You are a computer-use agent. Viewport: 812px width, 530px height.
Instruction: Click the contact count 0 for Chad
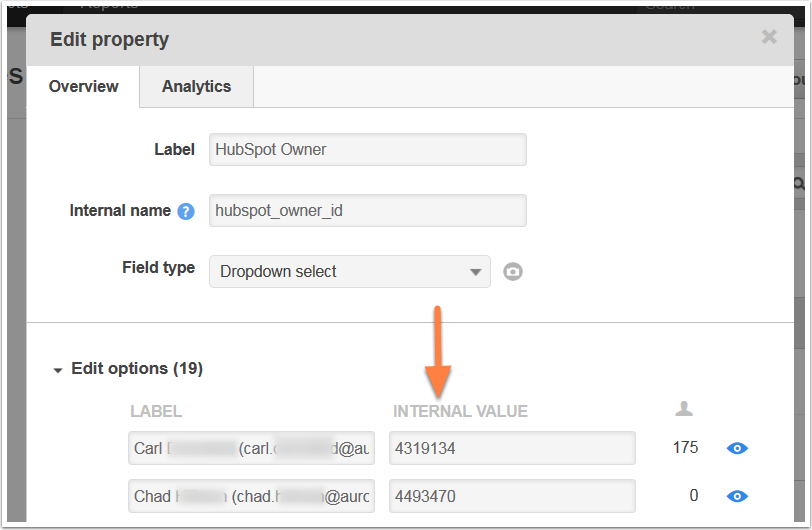693,496
